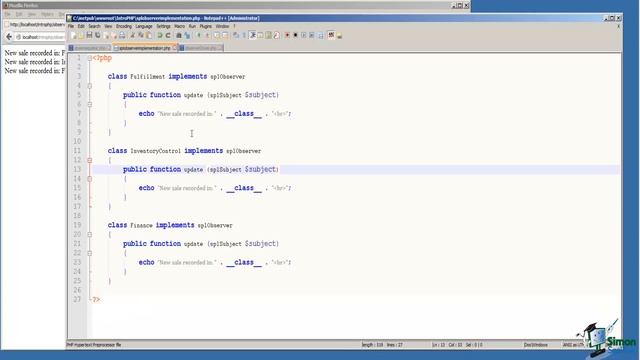The height and width of the screenshot is (360, 640).
Task: Click 'length : 519 lines : 27' status entry
Action: (x=382, y=345)
